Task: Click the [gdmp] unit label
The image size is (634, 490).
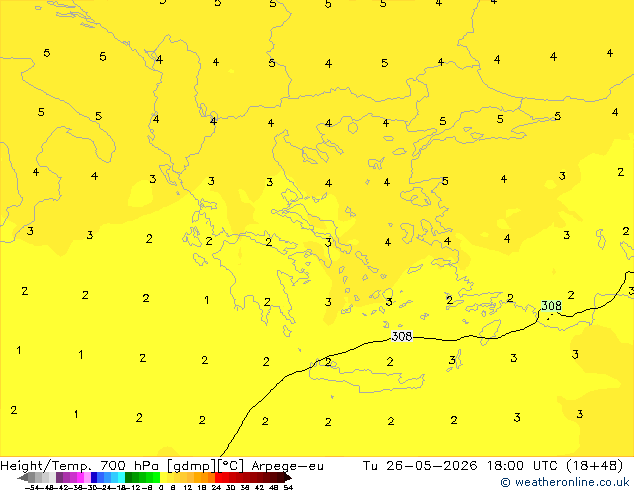Action: pyautogui.click(x=192, y=466)
